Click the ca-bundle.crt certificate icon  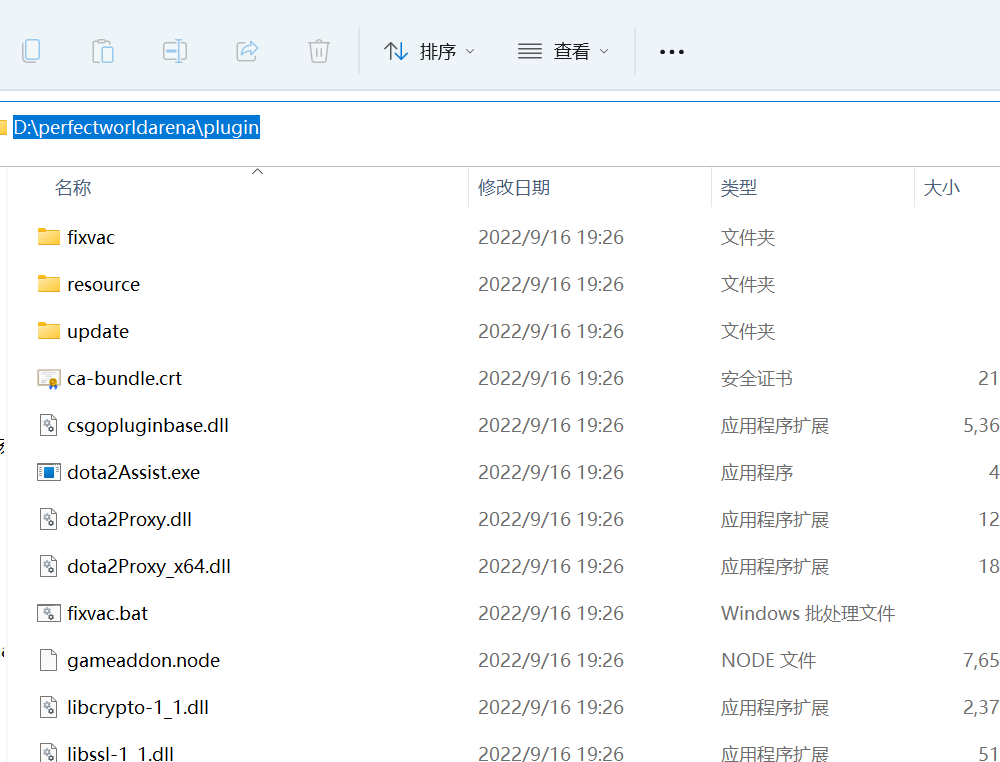point(48,379)
